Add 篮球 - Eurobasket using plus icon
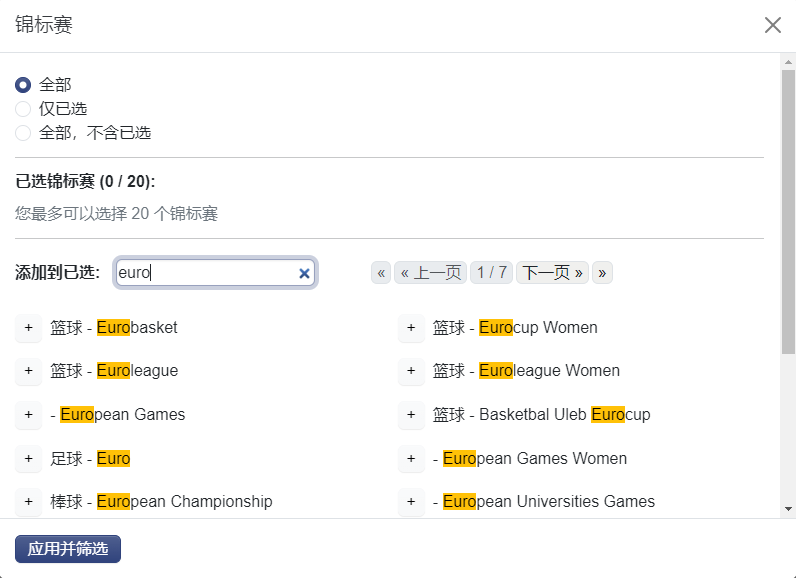 [28, 328]
